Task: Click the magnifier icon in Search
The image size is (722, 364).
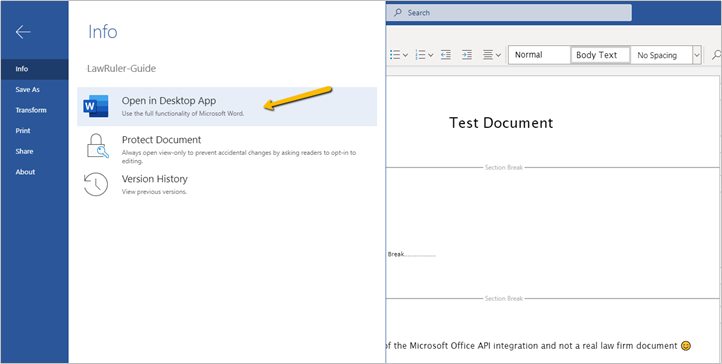Action: [x=397, y=13]
